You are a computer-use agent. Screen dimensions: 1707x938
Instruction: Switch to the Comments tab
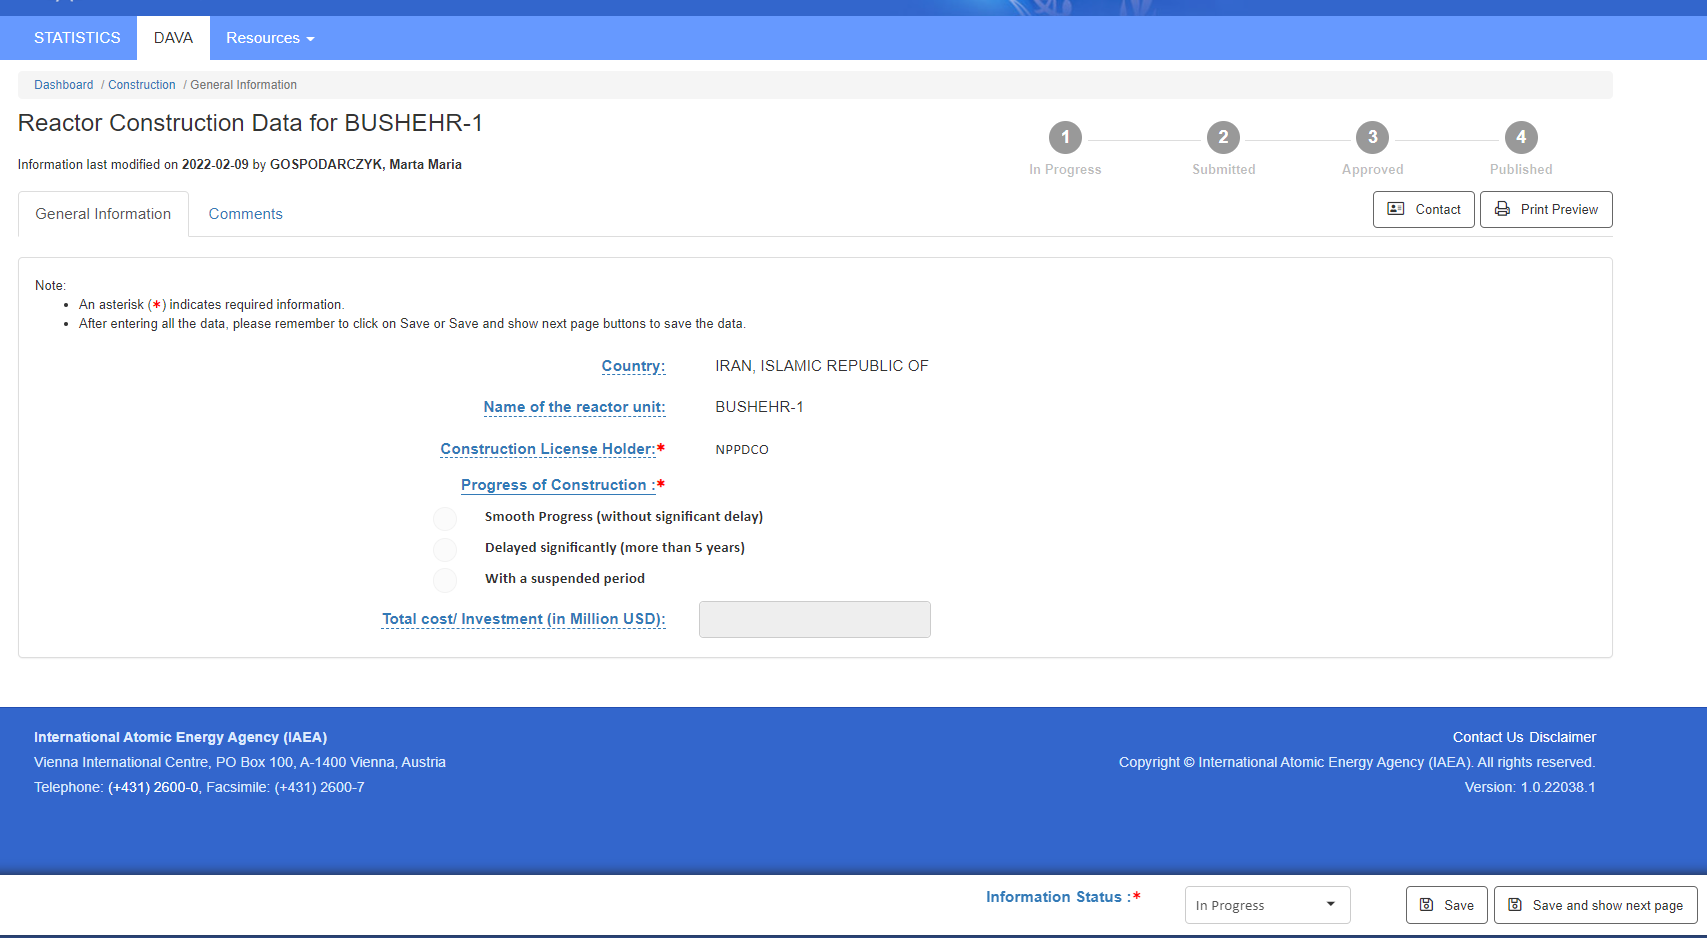point(245,214)
